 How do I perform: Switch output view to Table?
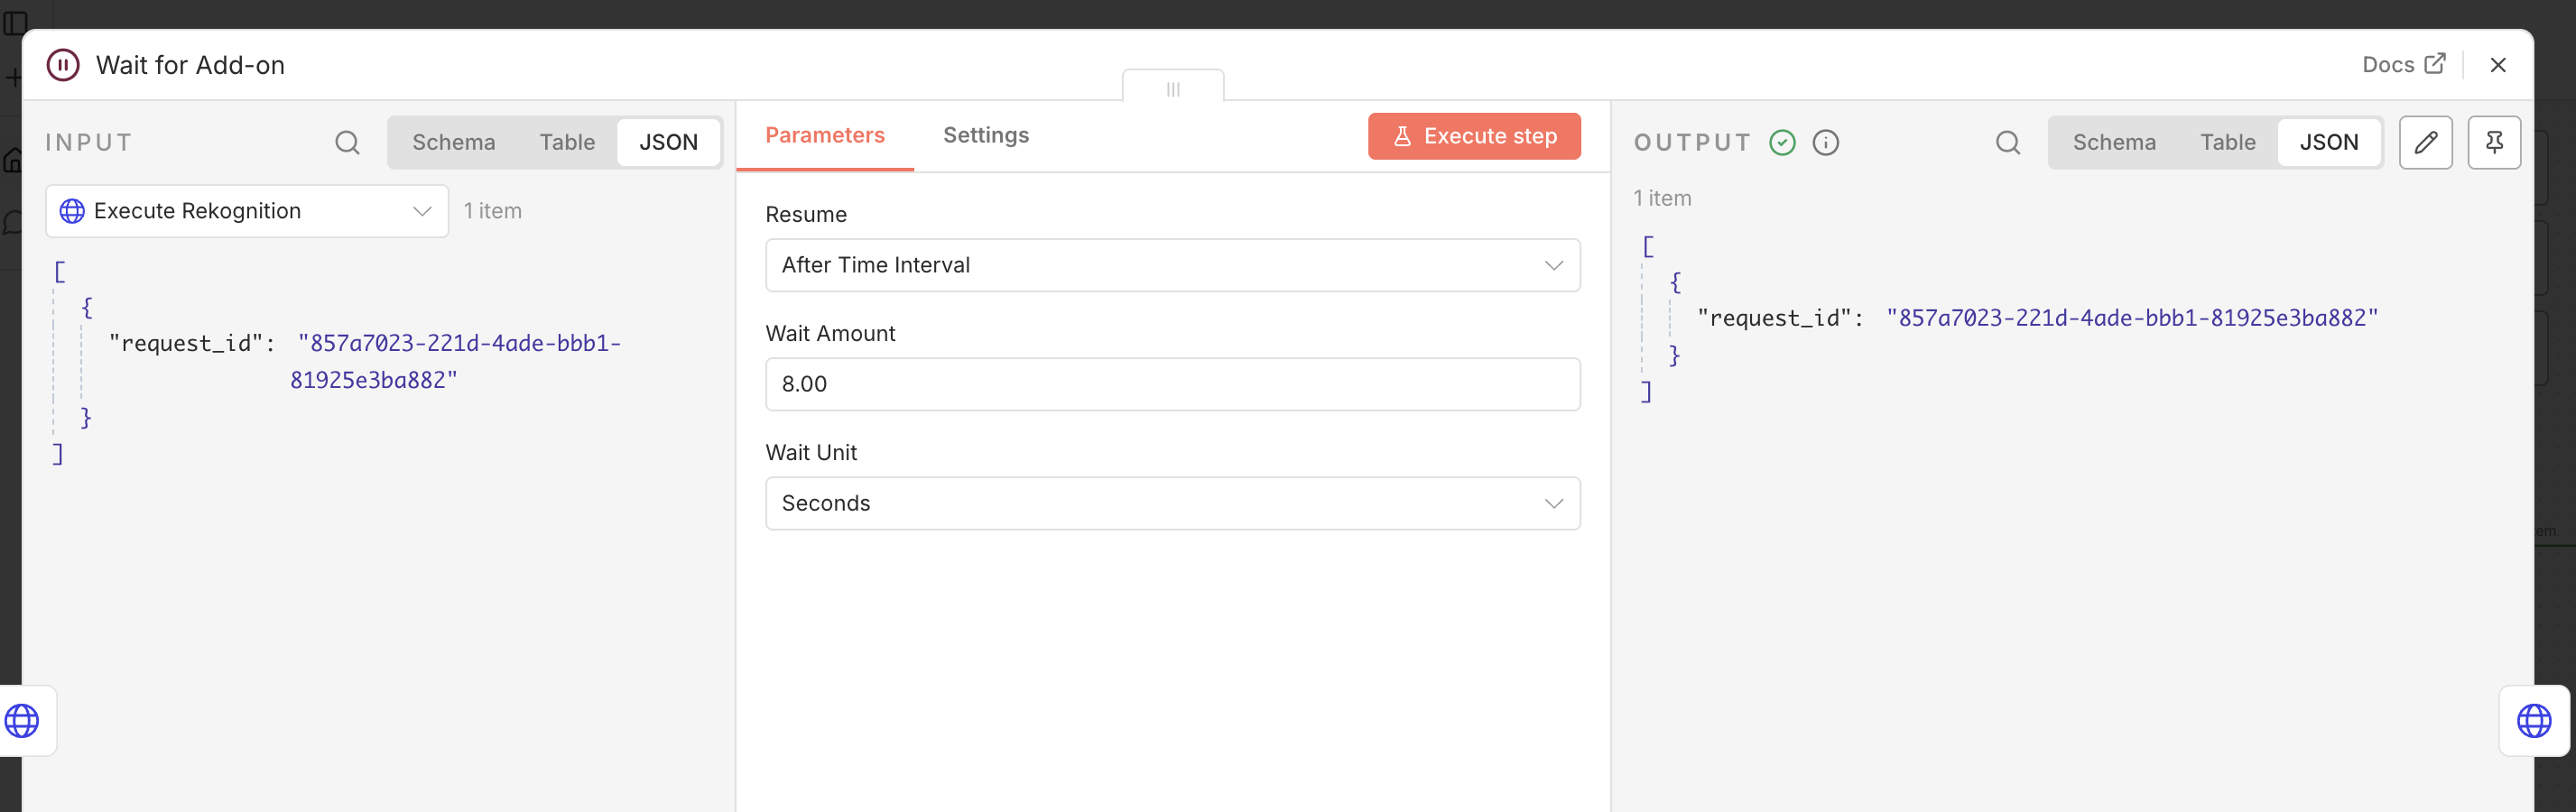pos(2228,143)
